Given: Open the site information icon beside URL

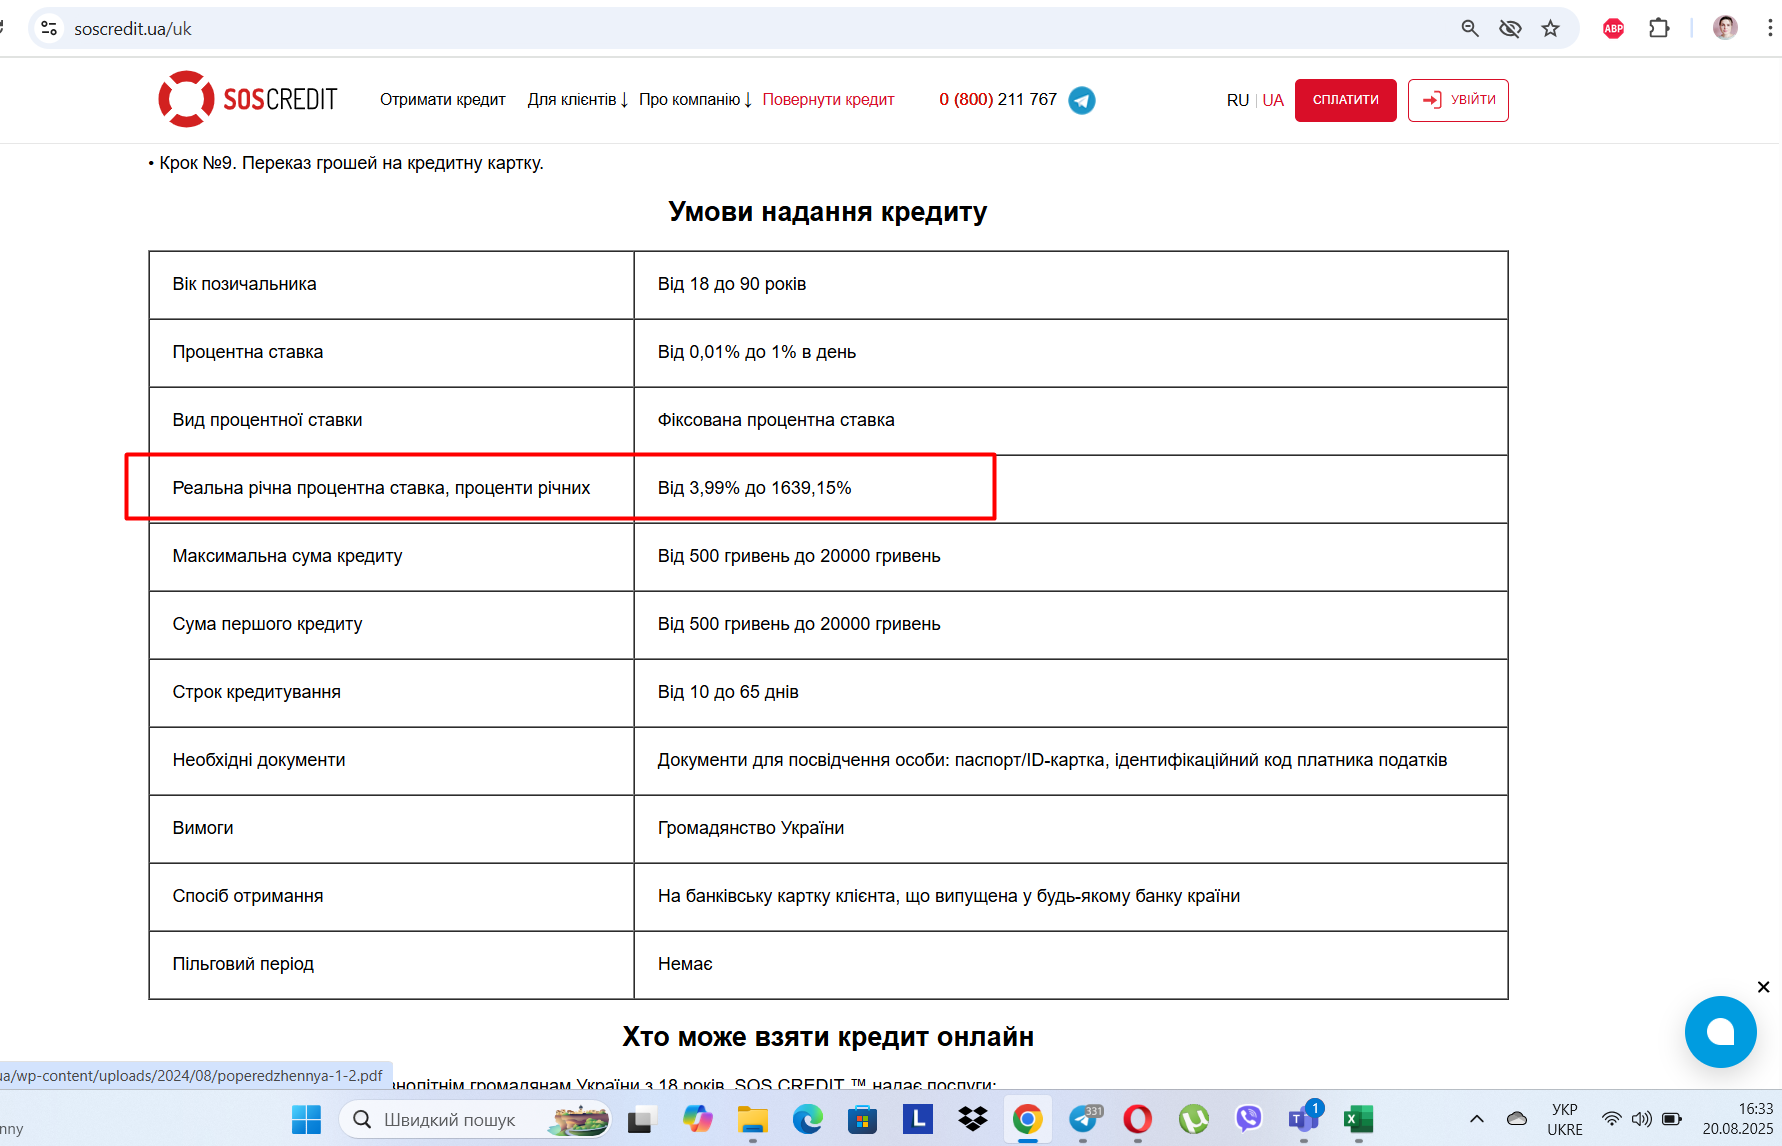Looking at the screenshot, I should 49,28.
